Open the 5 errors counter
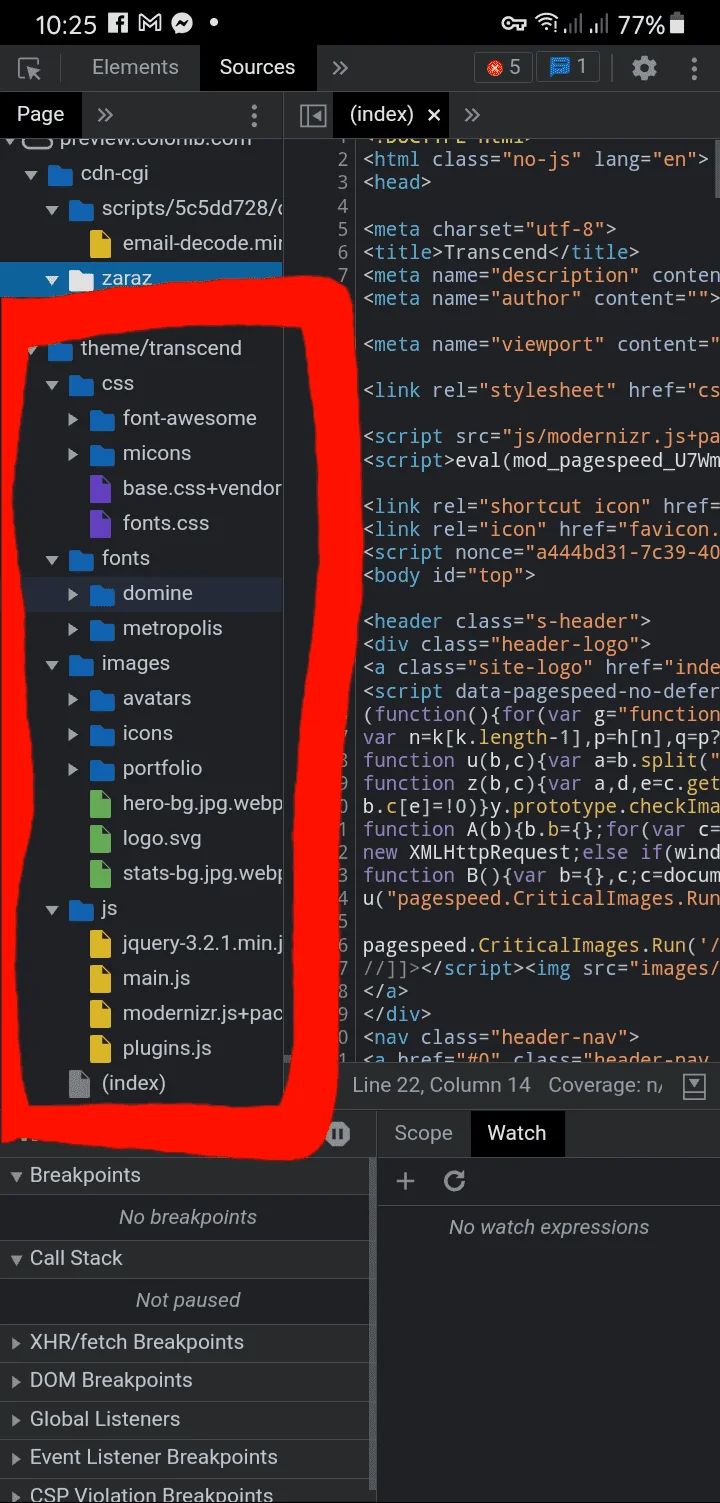This screenshot has height=1503, width=720. [503, 67]
